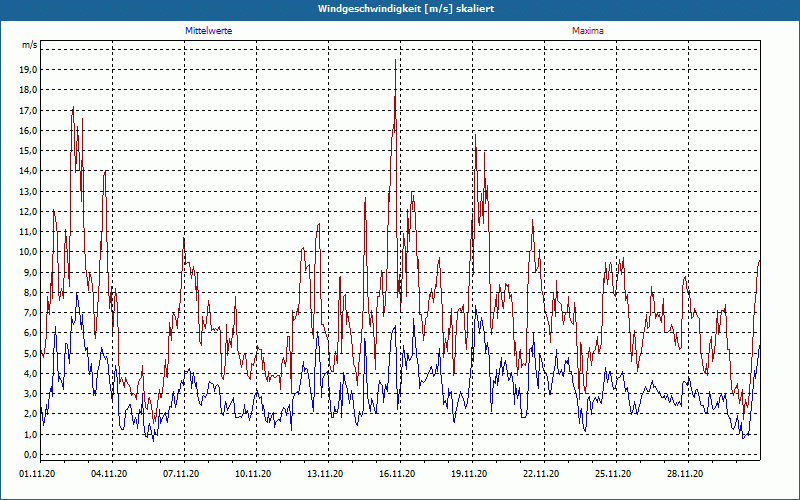Screen dimensions: 800x500
Task: Click the 9,0 y-axis value
Action: click(x=30, y=272)
